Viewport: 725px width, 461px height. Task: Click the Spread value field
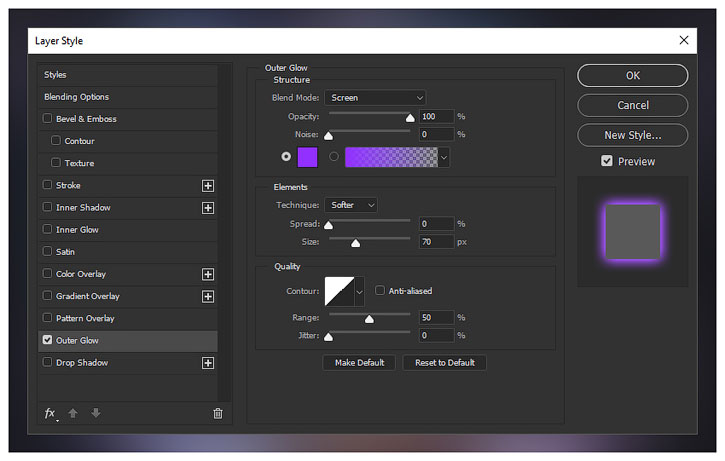coord(436,224)
